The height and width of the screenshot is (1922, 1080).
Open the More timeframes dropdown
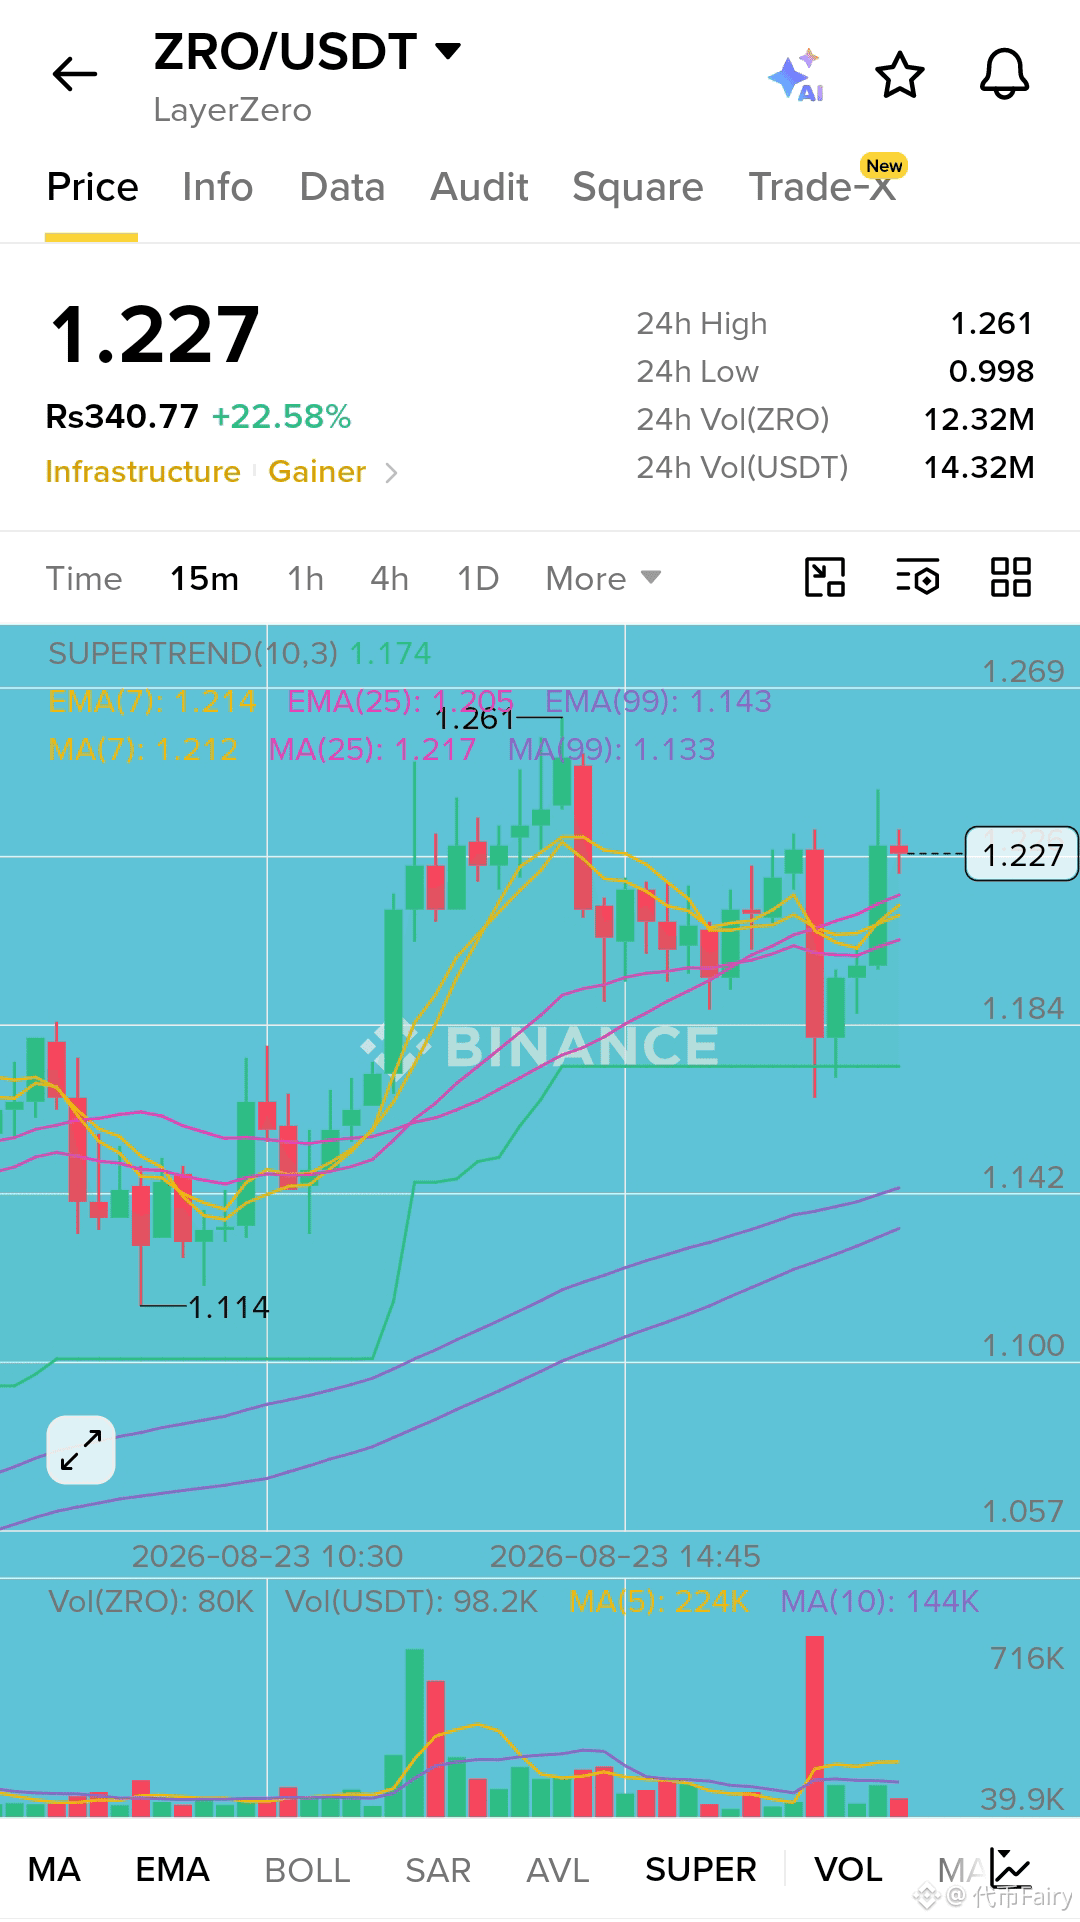click(603, 578)
